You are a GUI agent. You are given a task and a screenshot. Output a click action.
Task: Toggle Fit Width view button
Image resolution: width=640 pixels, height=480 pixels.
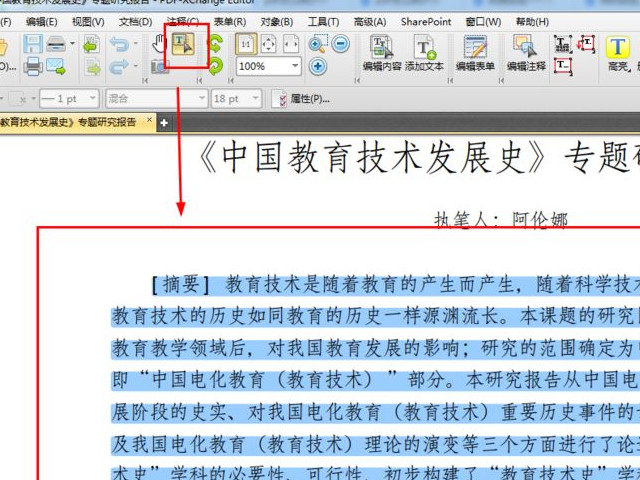coord(291,44)
